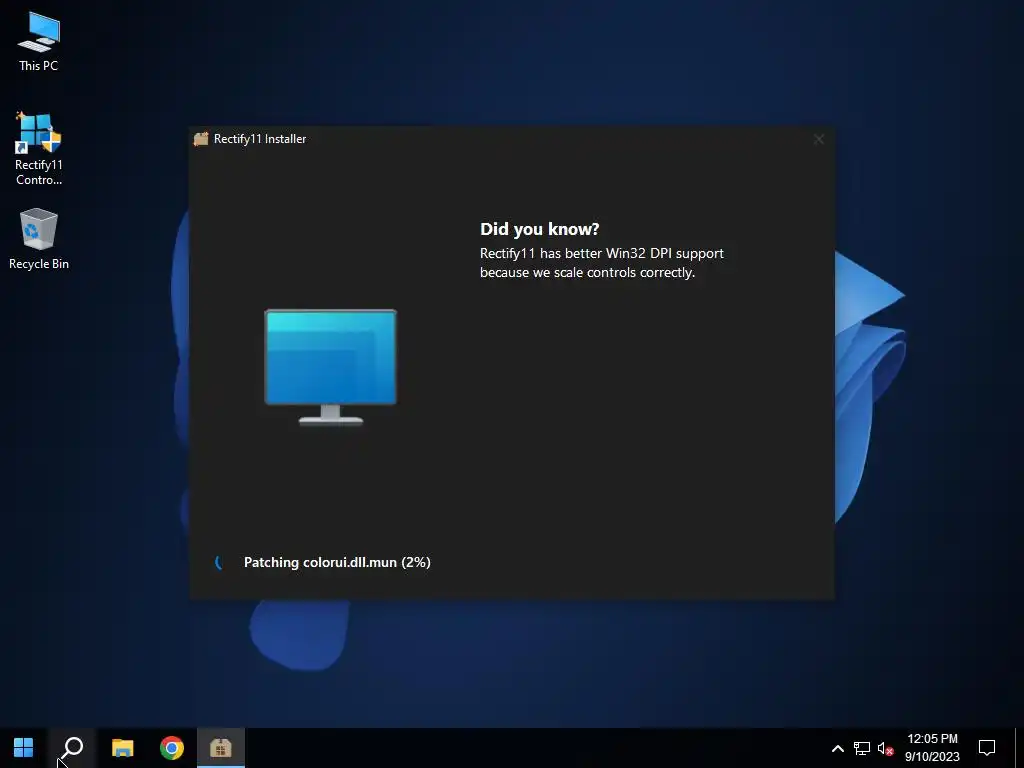Launch Google Chrome from taskbar
Image resolution: width=1024 pixels, height=768 pixels.
point(172,748)
